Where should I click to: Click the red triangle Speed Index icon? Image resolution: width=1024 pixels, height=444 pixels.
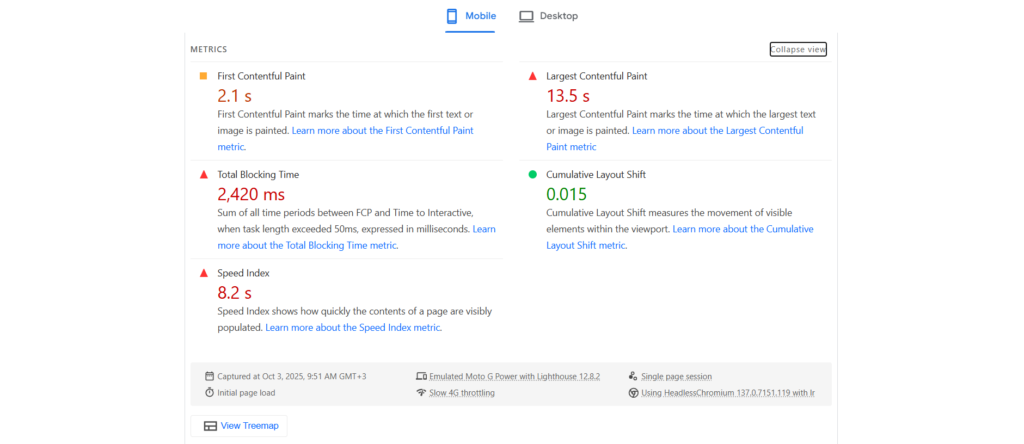[x=203, y=273]
